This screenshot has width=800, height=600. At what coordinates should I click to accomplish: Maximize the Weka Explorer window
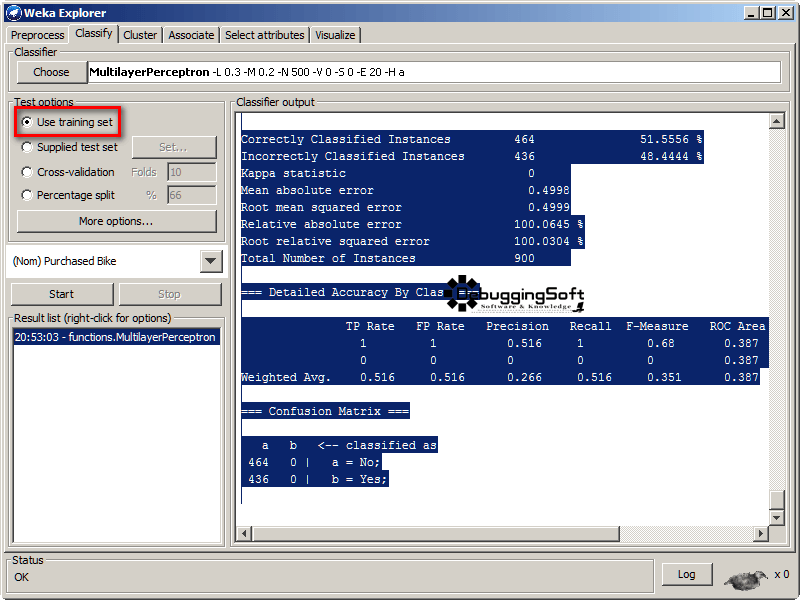click(x=768, y=13)
